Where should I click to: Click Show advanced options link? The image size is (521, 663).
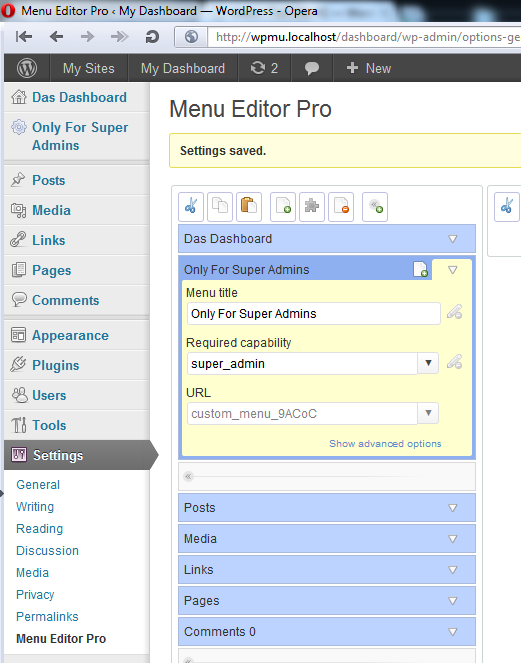[x=385, y=444]
